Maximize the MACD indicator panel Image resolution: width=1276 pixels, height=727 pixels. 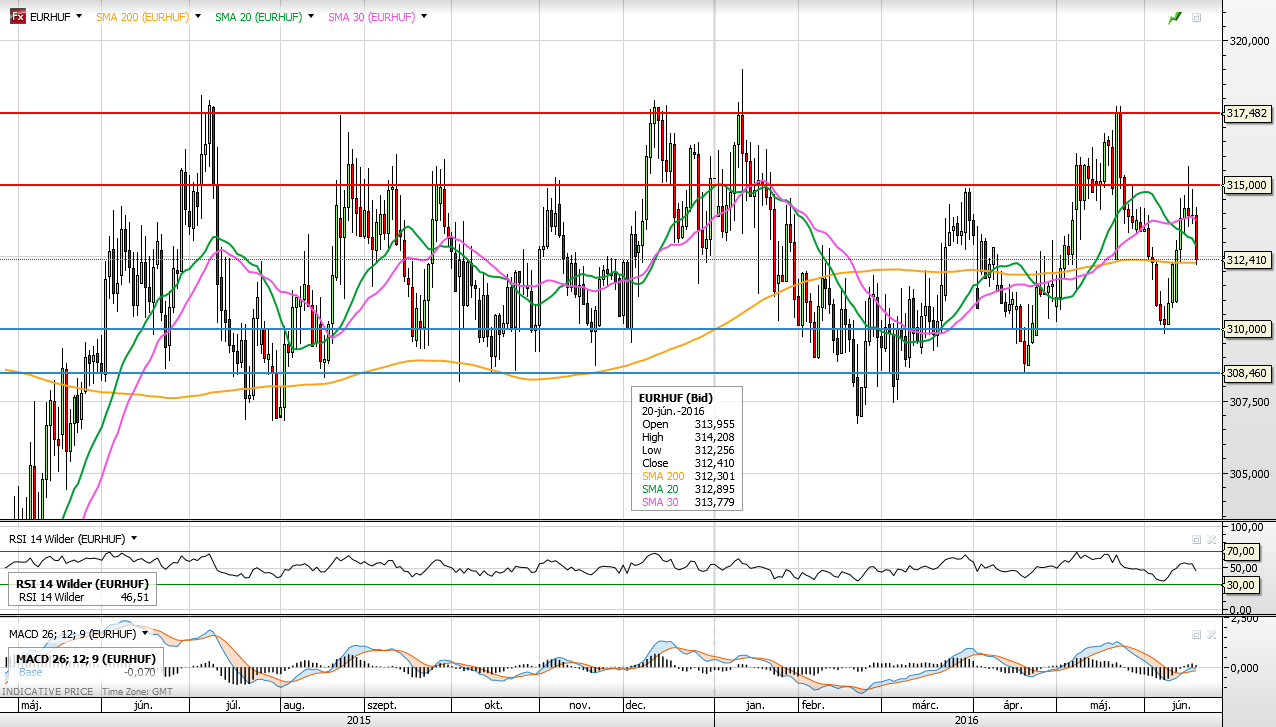1196,634
